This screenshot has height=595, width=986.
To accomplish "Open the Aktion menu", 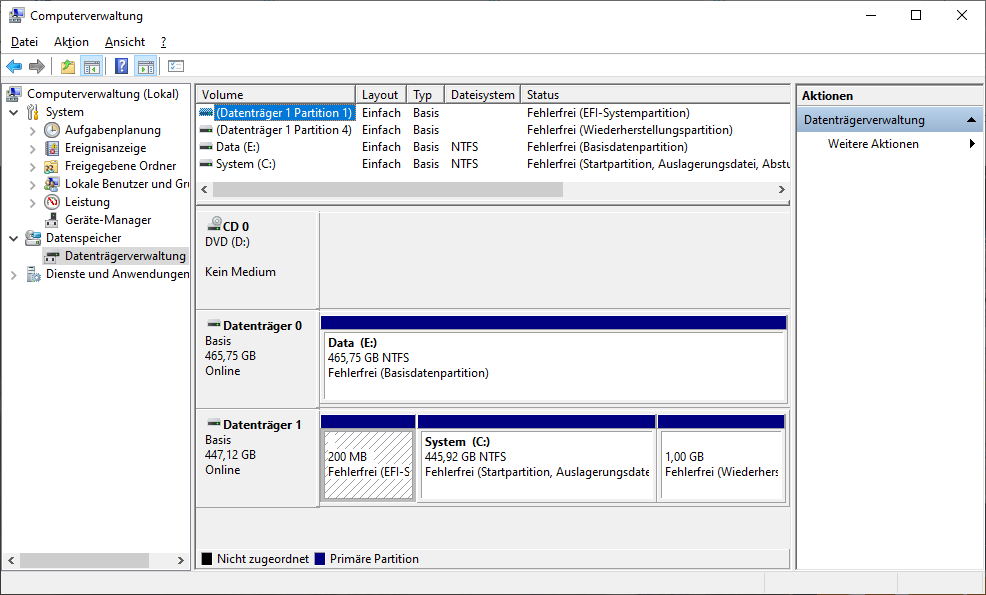I will tap(71, 42).
